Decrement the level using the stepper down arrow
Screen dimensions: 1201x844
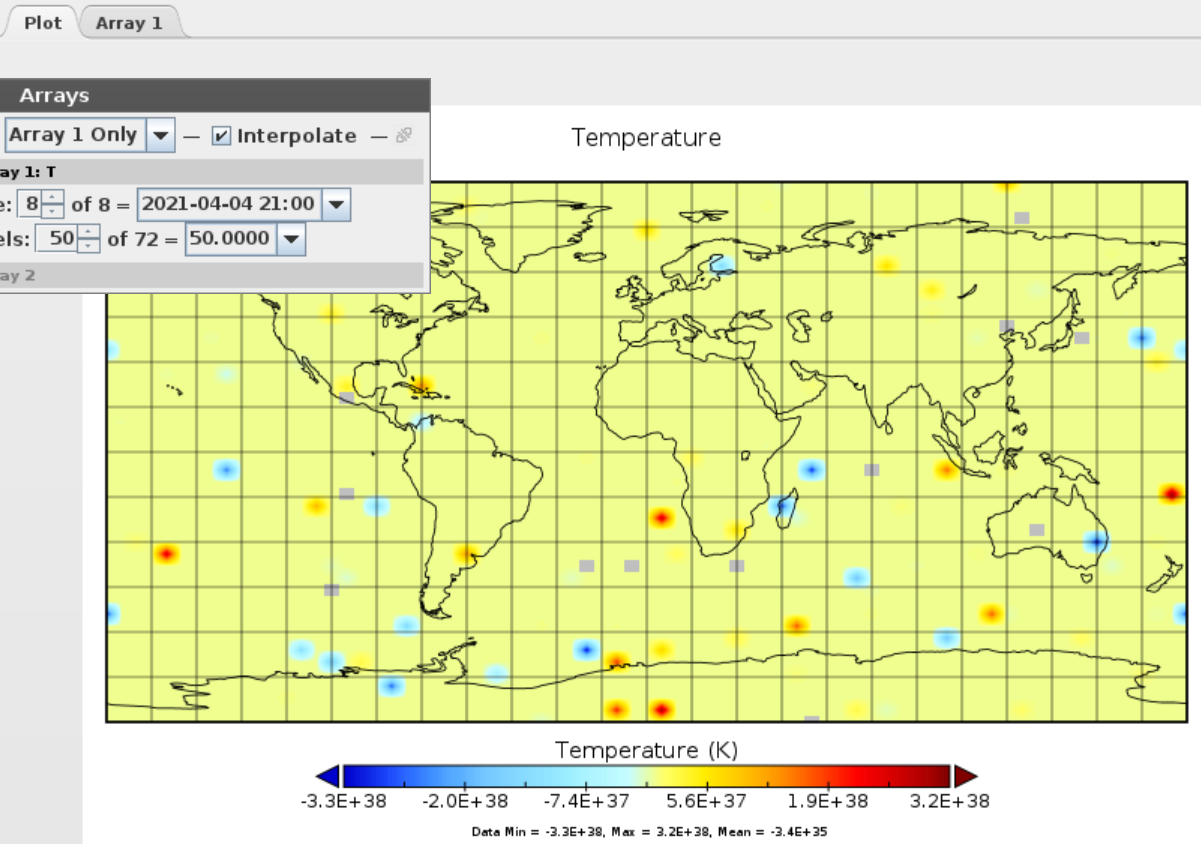(x=89, y=244)
